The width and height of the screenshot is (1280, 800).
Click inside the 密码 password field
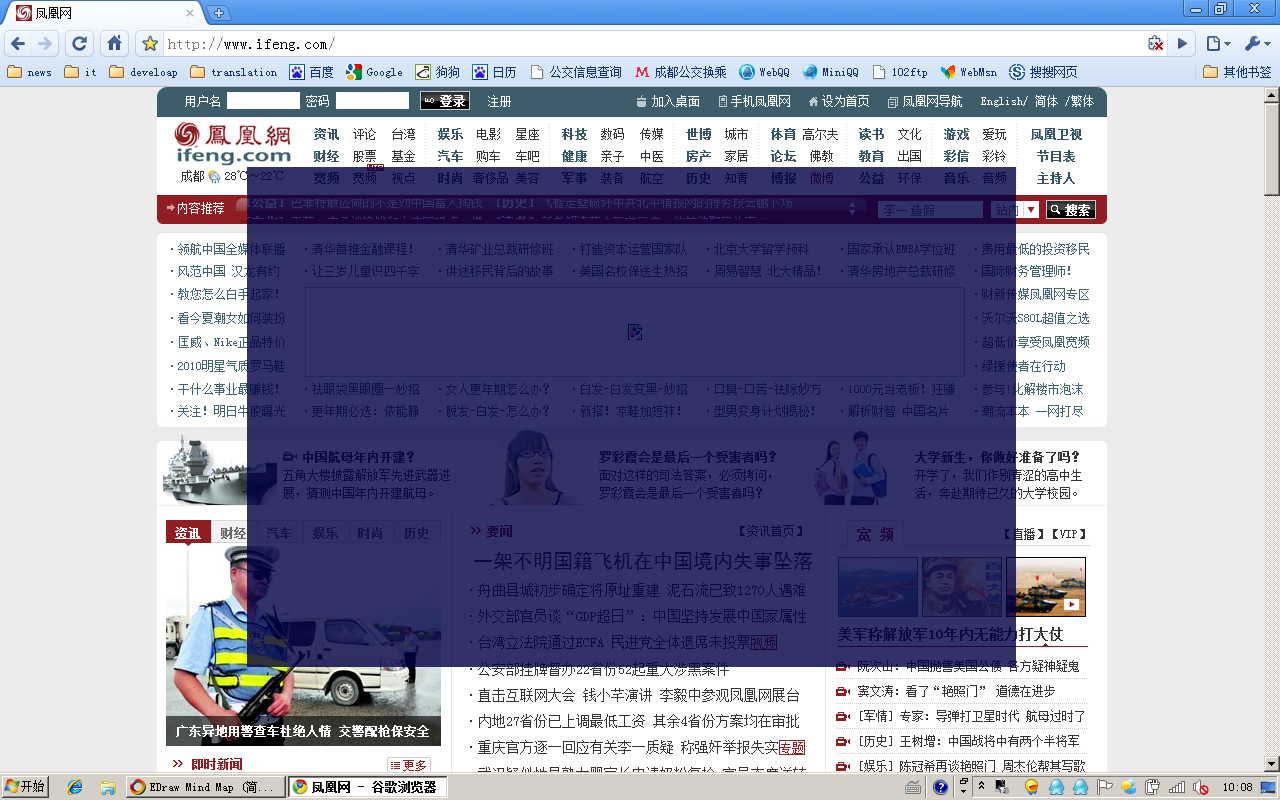(372, 101)
